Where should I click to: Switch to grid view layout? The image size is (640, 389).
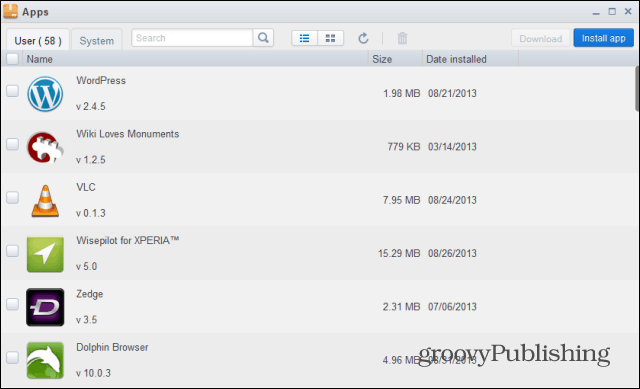tap(331, 38)
